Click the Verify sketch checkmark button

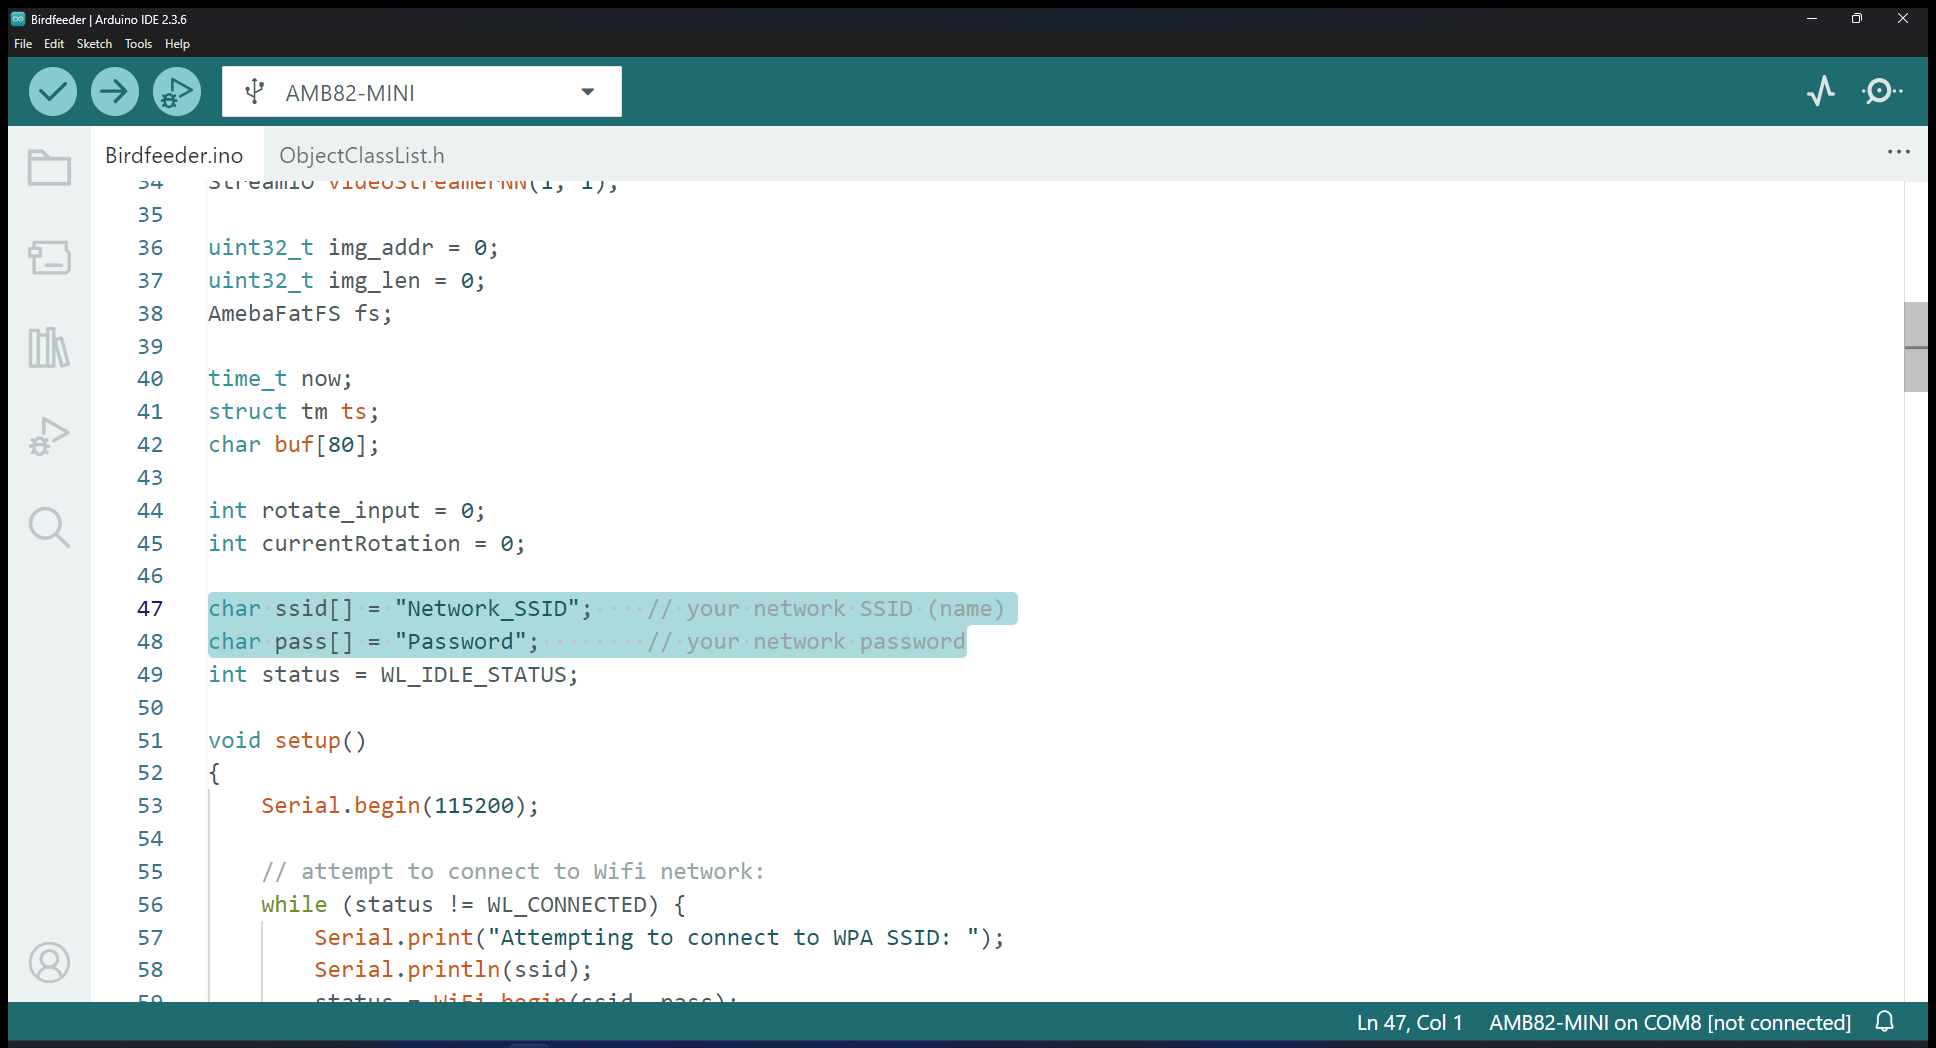(52, 92)
